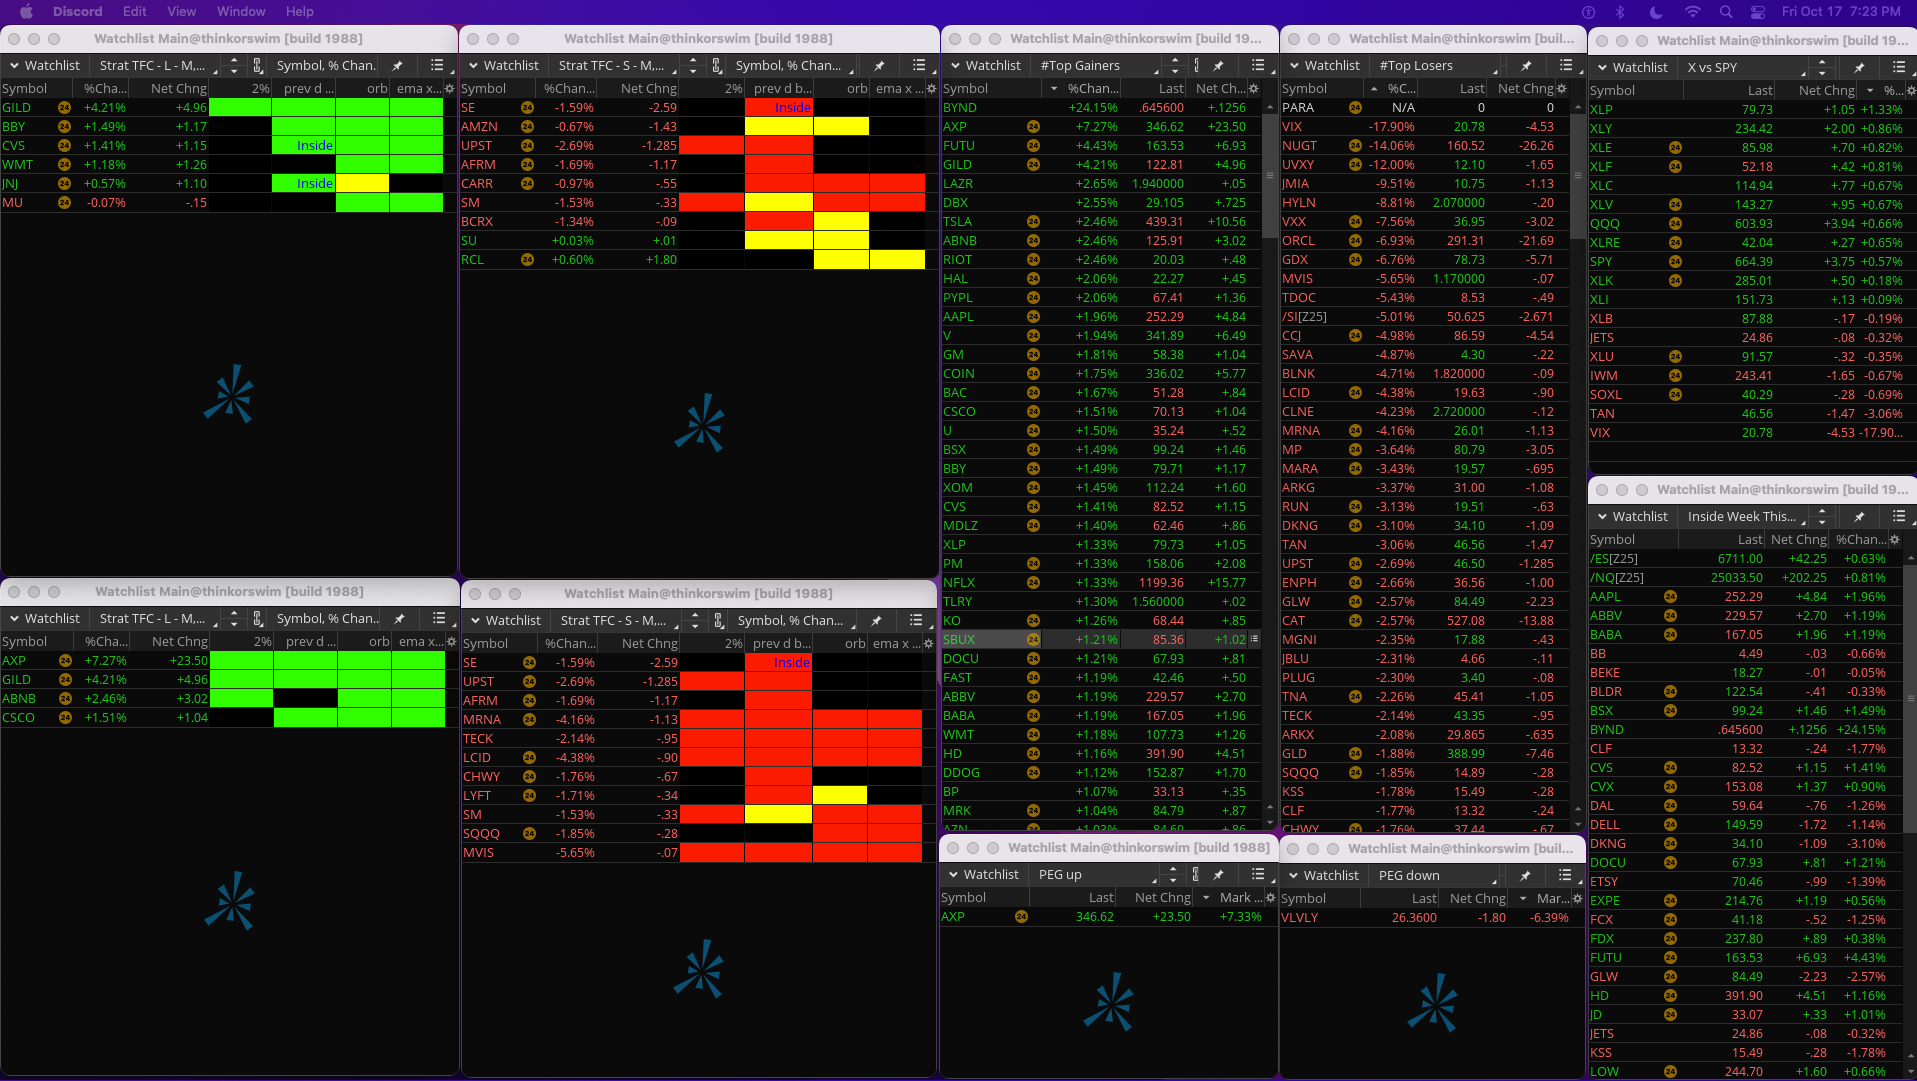Open the Window menu in the menu bar
1917x1081 pixels.
(x=241, y=12)
